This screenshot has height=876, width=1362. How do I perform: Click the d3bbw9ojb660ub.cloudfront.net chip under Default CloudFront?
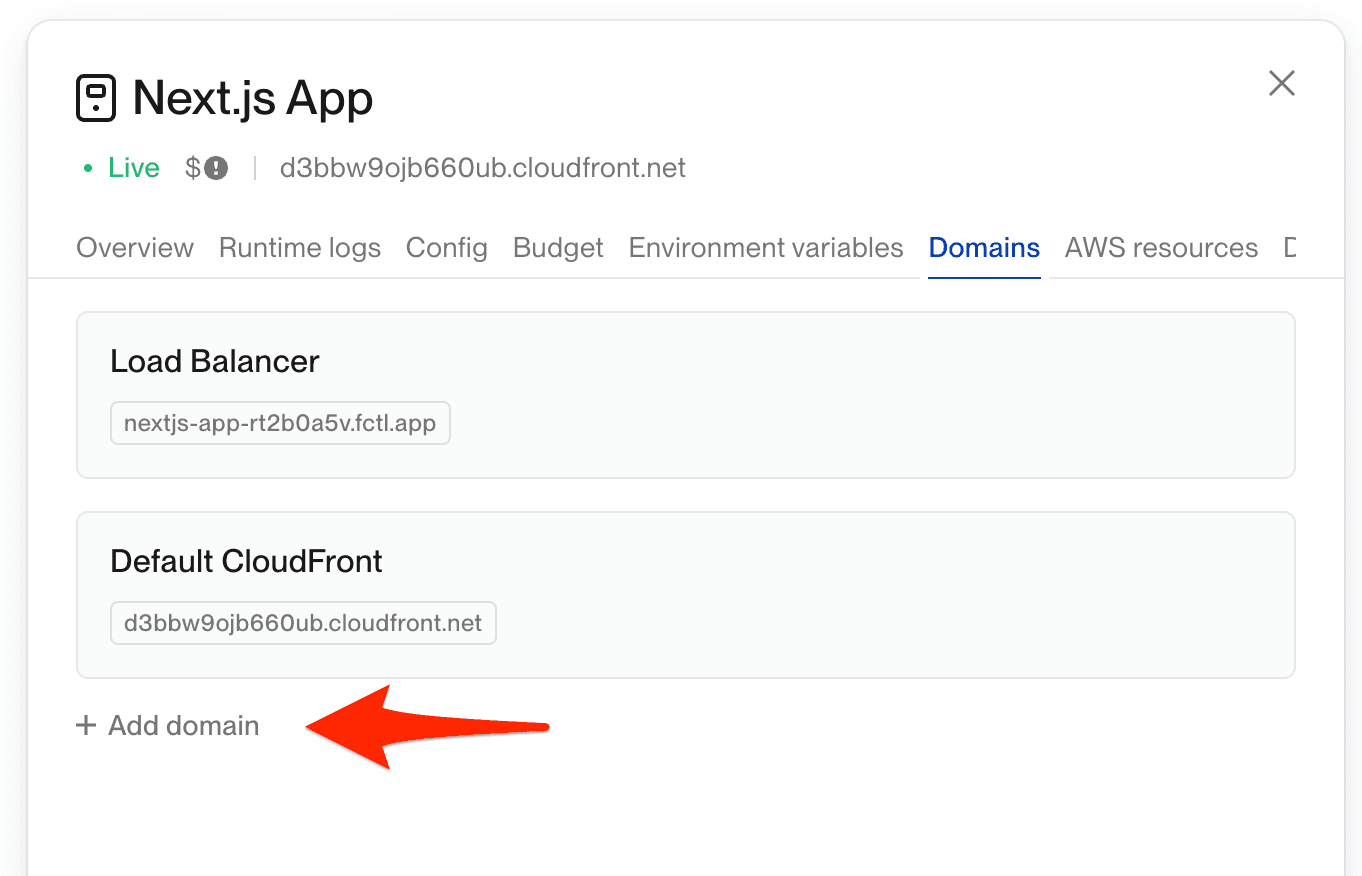coord(303,623)
